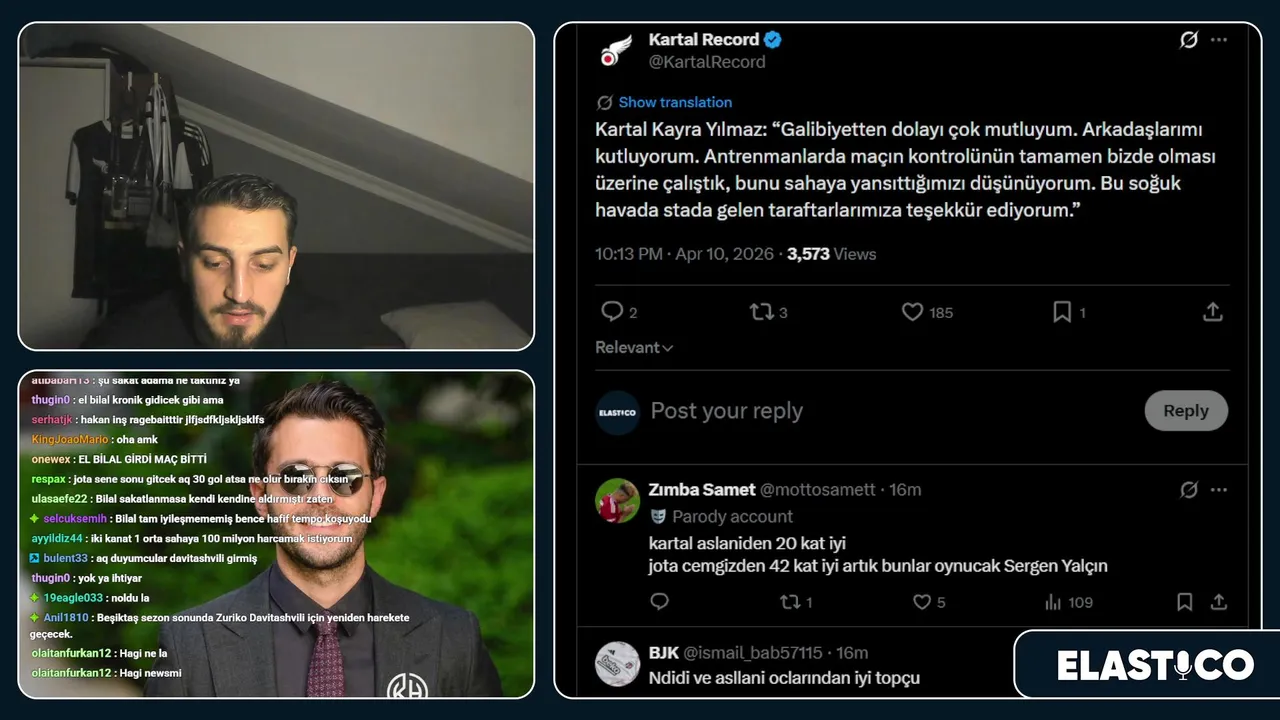Viewport: 1280px width, 720px height.
Task: Click the Kartal Record profile avatar
Action: [x=617, y=50]
